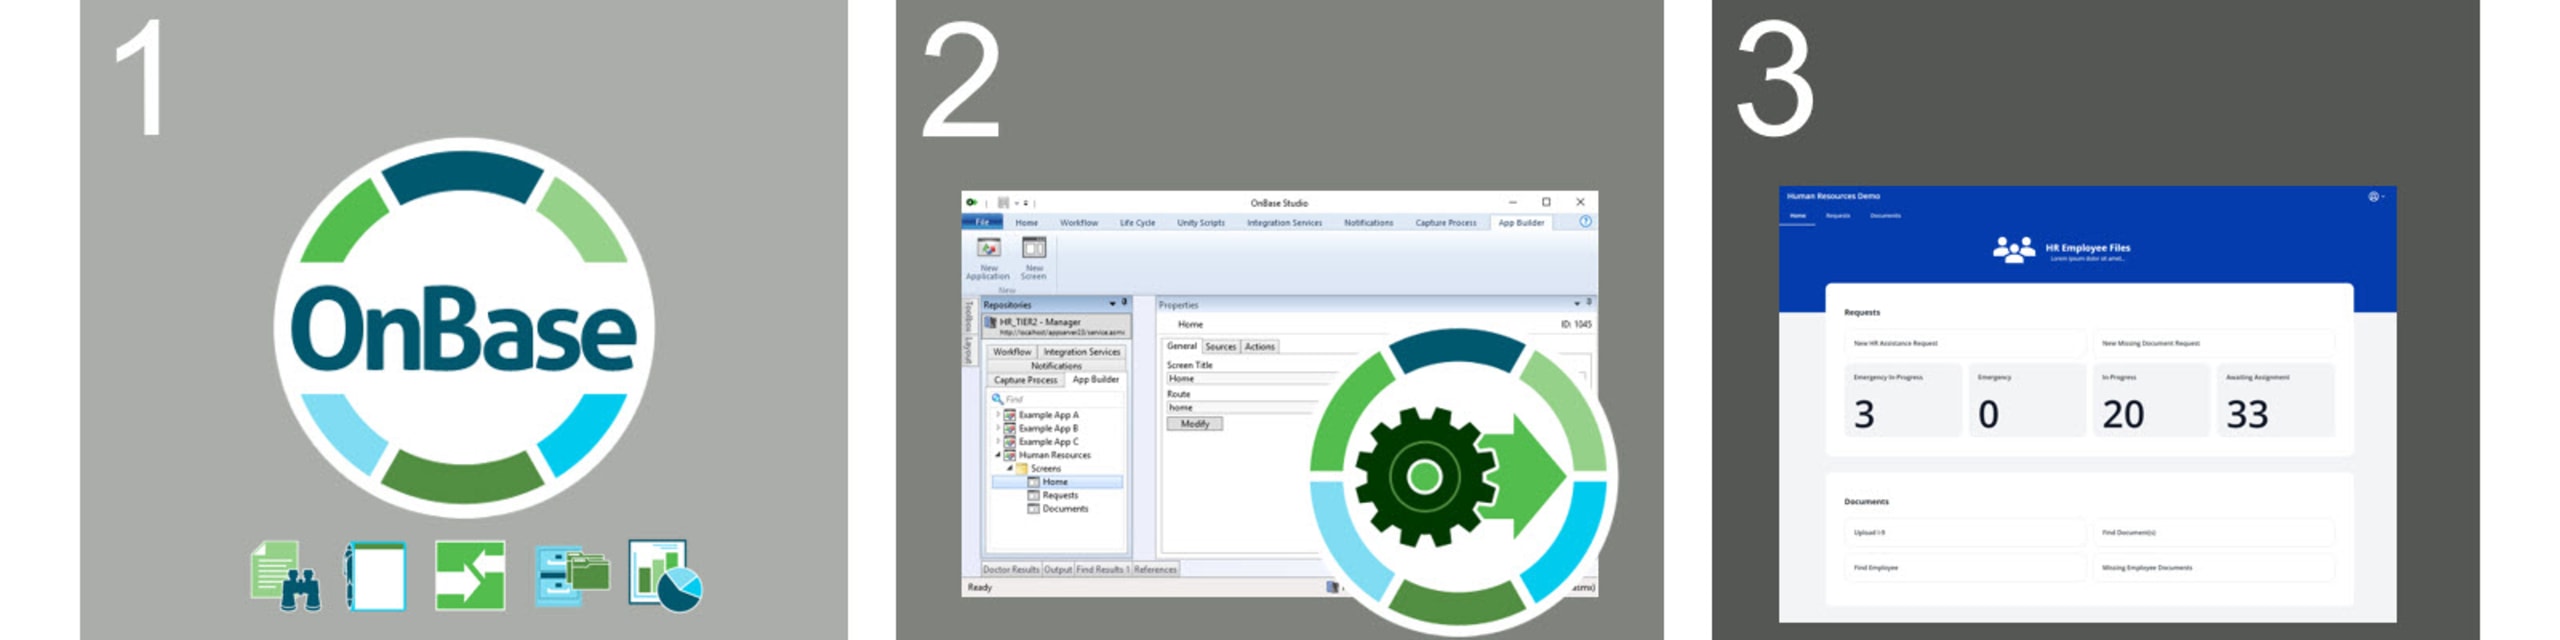This screenshot has width=2560, height=640.
Task: Click Missing Employee Documents button
Action: [2213, 567]
